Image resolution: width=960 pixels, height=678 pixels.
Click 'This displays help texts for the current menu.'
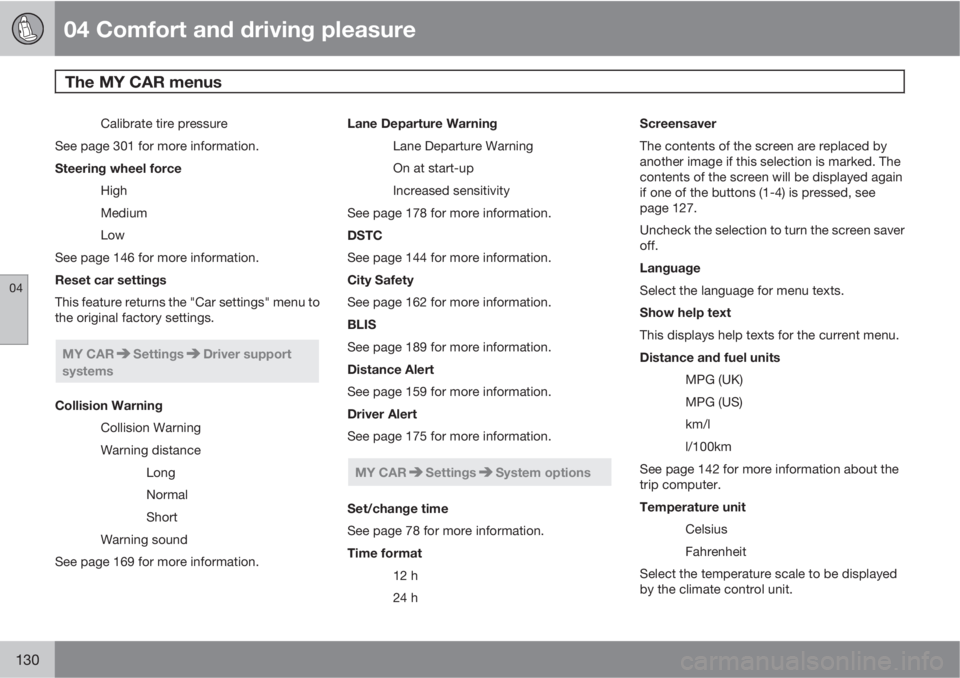click(770, 336)
